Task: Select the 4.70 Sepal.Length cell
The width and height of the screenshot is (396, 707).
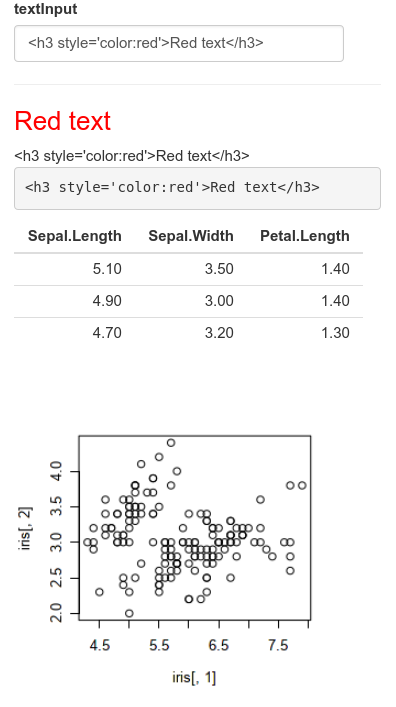Action: click(107, 333)
